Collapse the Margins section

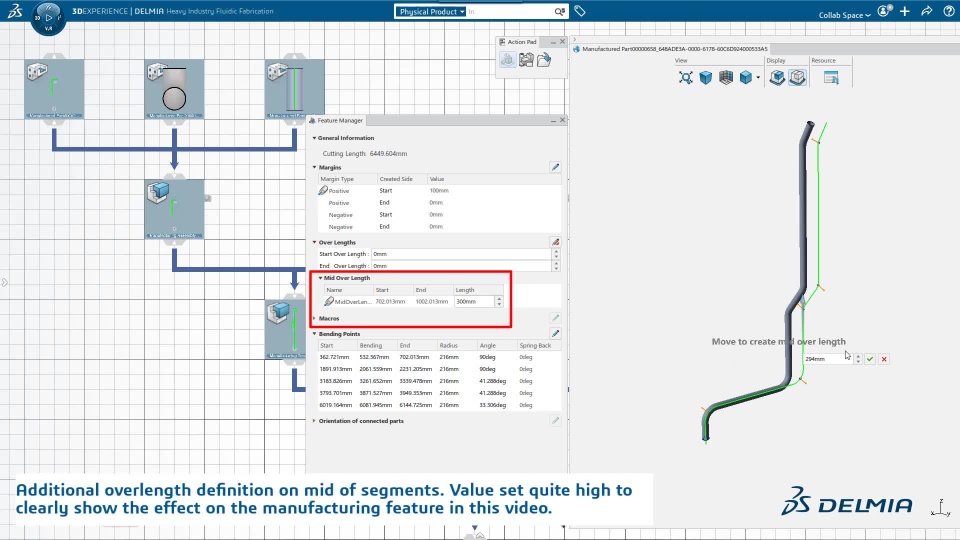coord(315,167)
